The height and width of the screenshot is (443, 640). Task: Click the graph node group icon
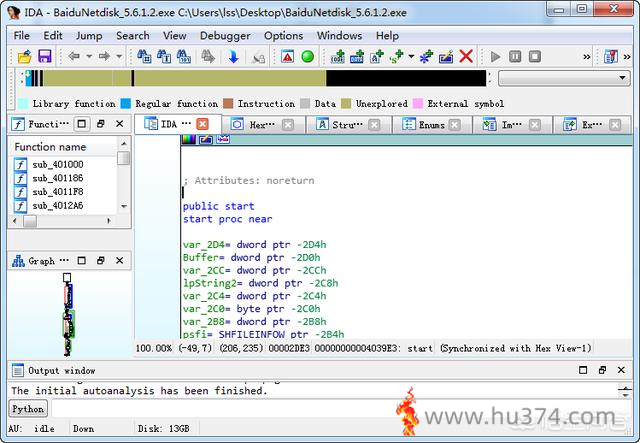(x=223, y=139)
